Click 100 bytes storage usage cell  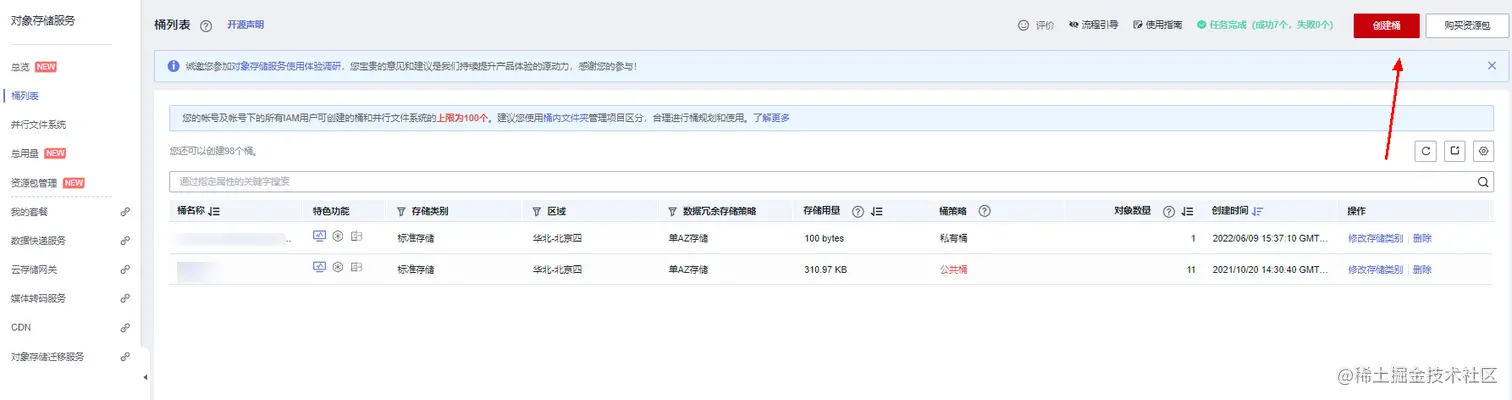pyautogui.click(x=824, y=239)
